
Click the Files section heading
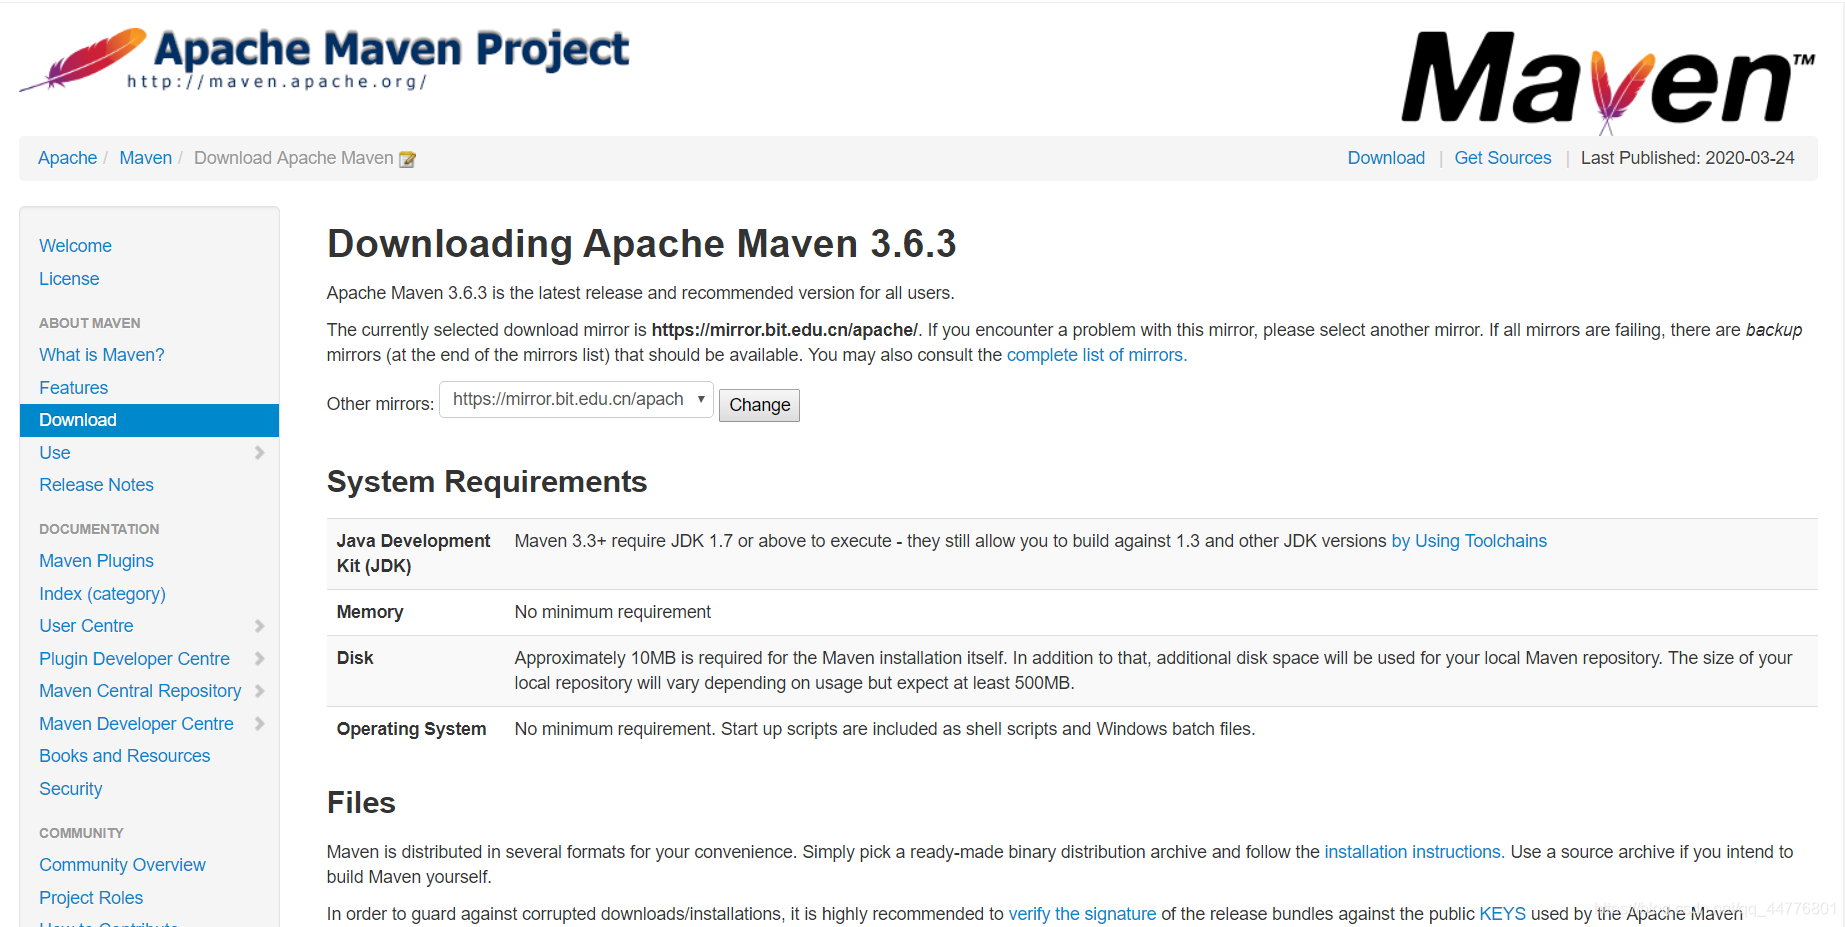pyautogui.click(x=361, y=803)
